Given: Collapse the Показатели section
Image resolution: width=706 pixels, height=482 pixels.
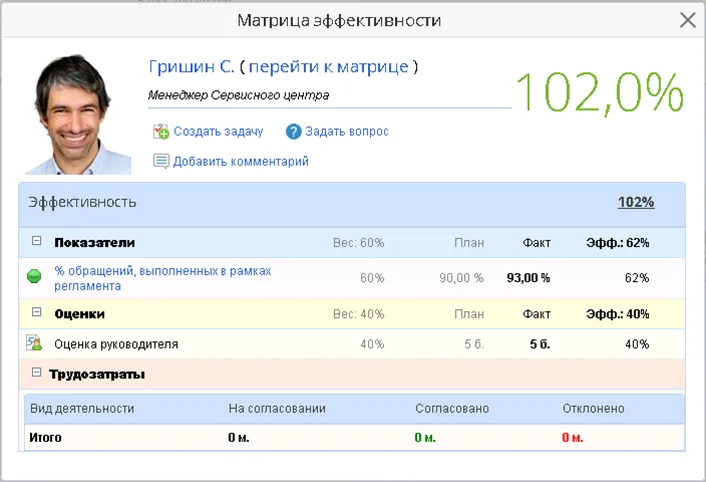Looking at the screenshot, I should click(x=36, y=241).
